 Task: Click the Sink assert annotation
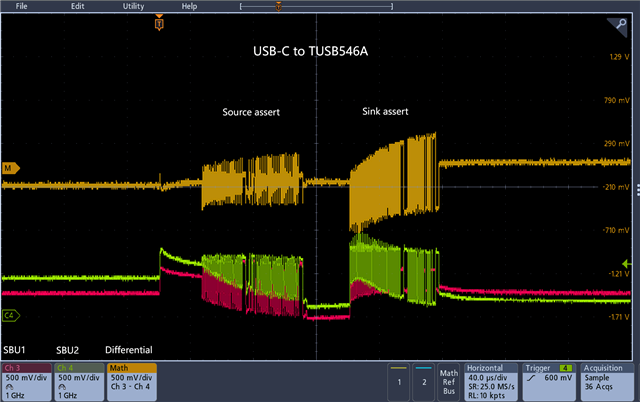pos(385,111)
